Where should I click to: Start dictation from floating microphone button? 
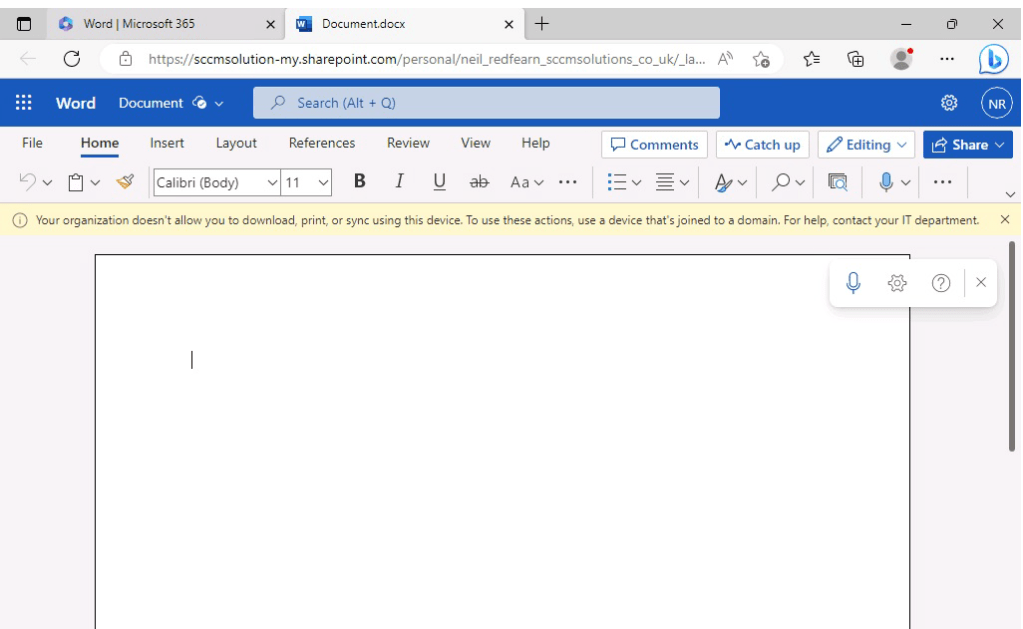click(853, 283)
